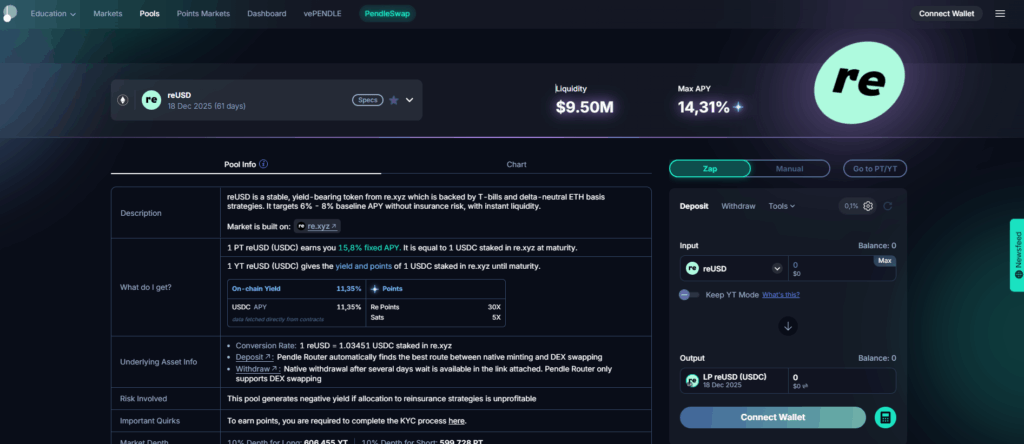Open the hamburger menu in the top bar
This screenshot has height=444, width=1024.
[1000, 14]
